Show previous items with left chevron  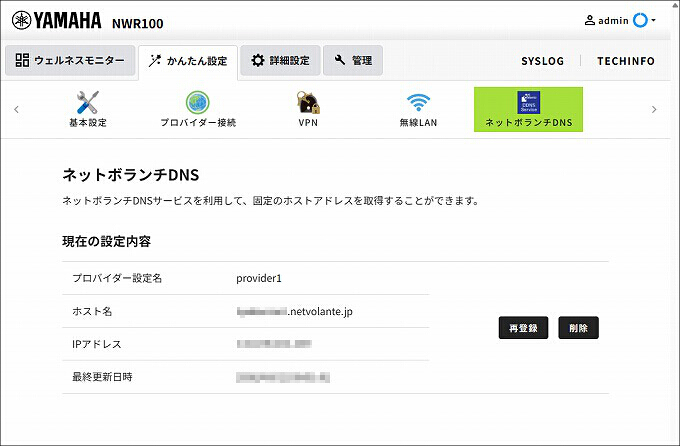tap(16, 109)
